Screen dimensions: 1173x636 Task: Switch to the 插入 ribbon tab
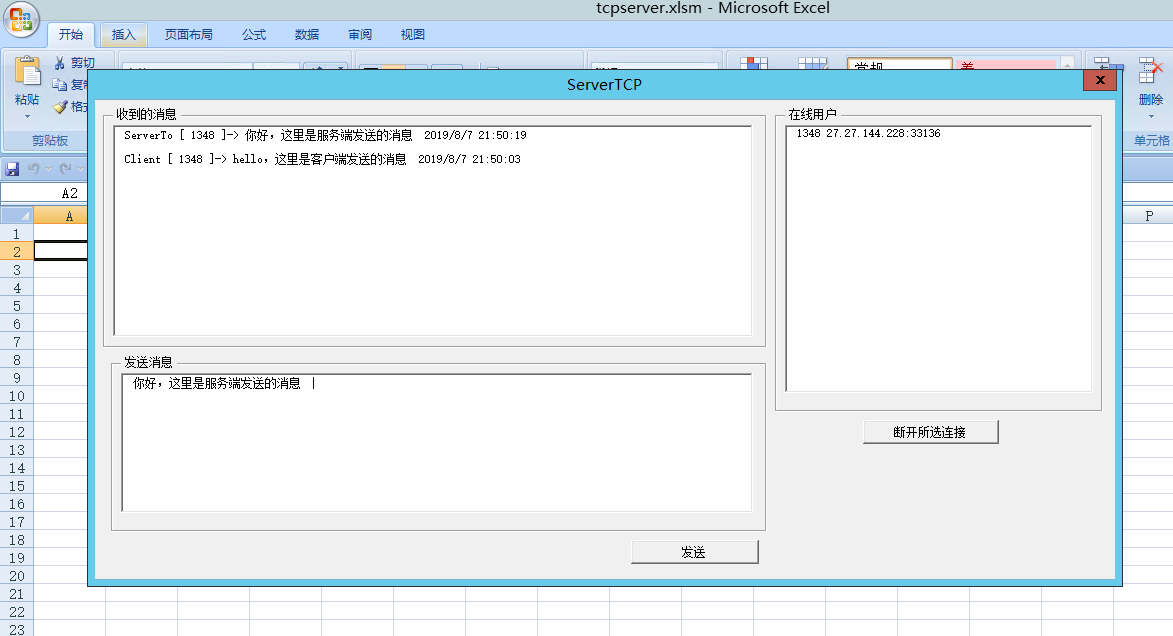click(x=124, y=33)
